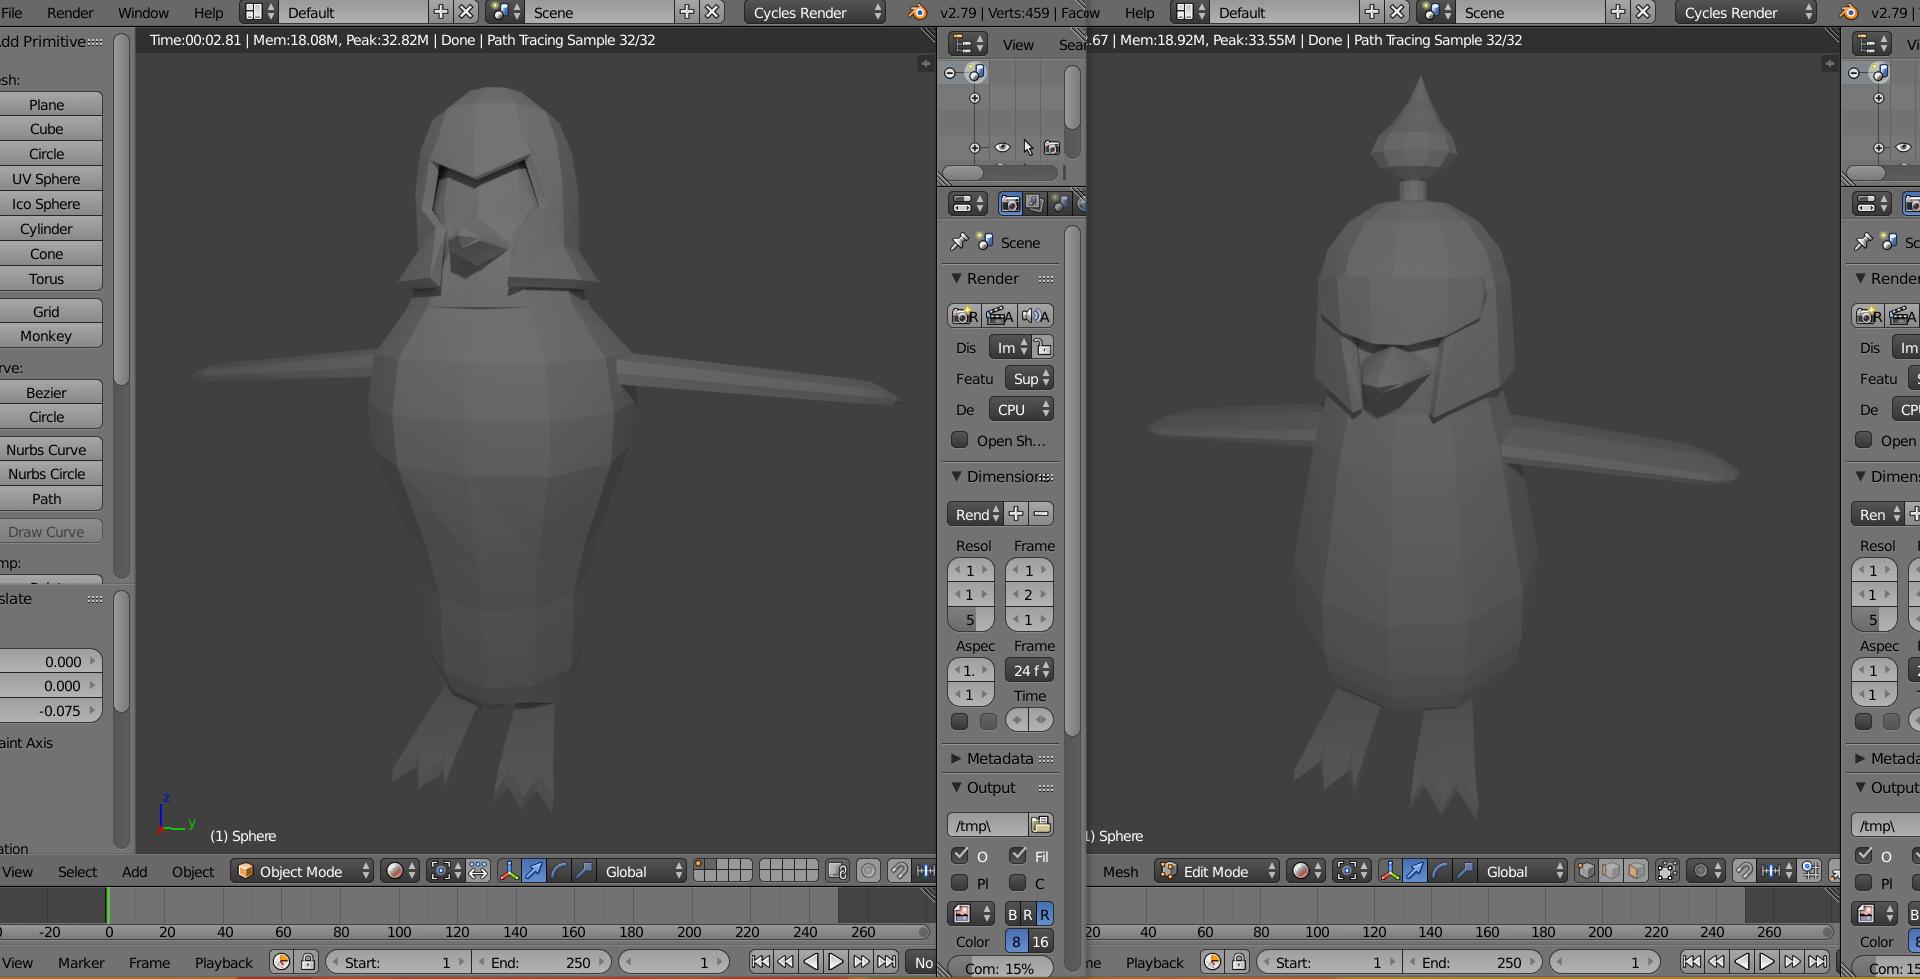The height and width of the screenshot is (979, 1920).
Task: Open Help menu in right window
Action: (x=1139, y=12)
